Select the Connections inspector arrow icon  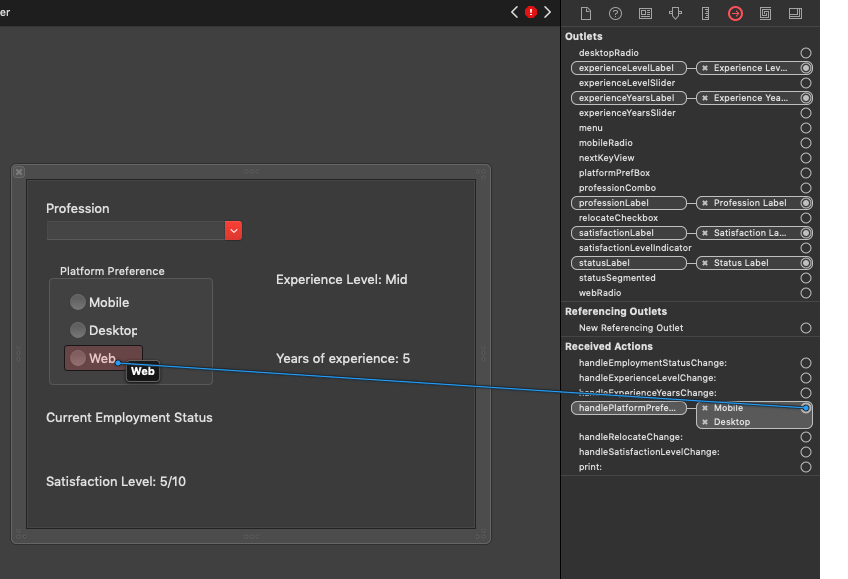tap(735, 13)
